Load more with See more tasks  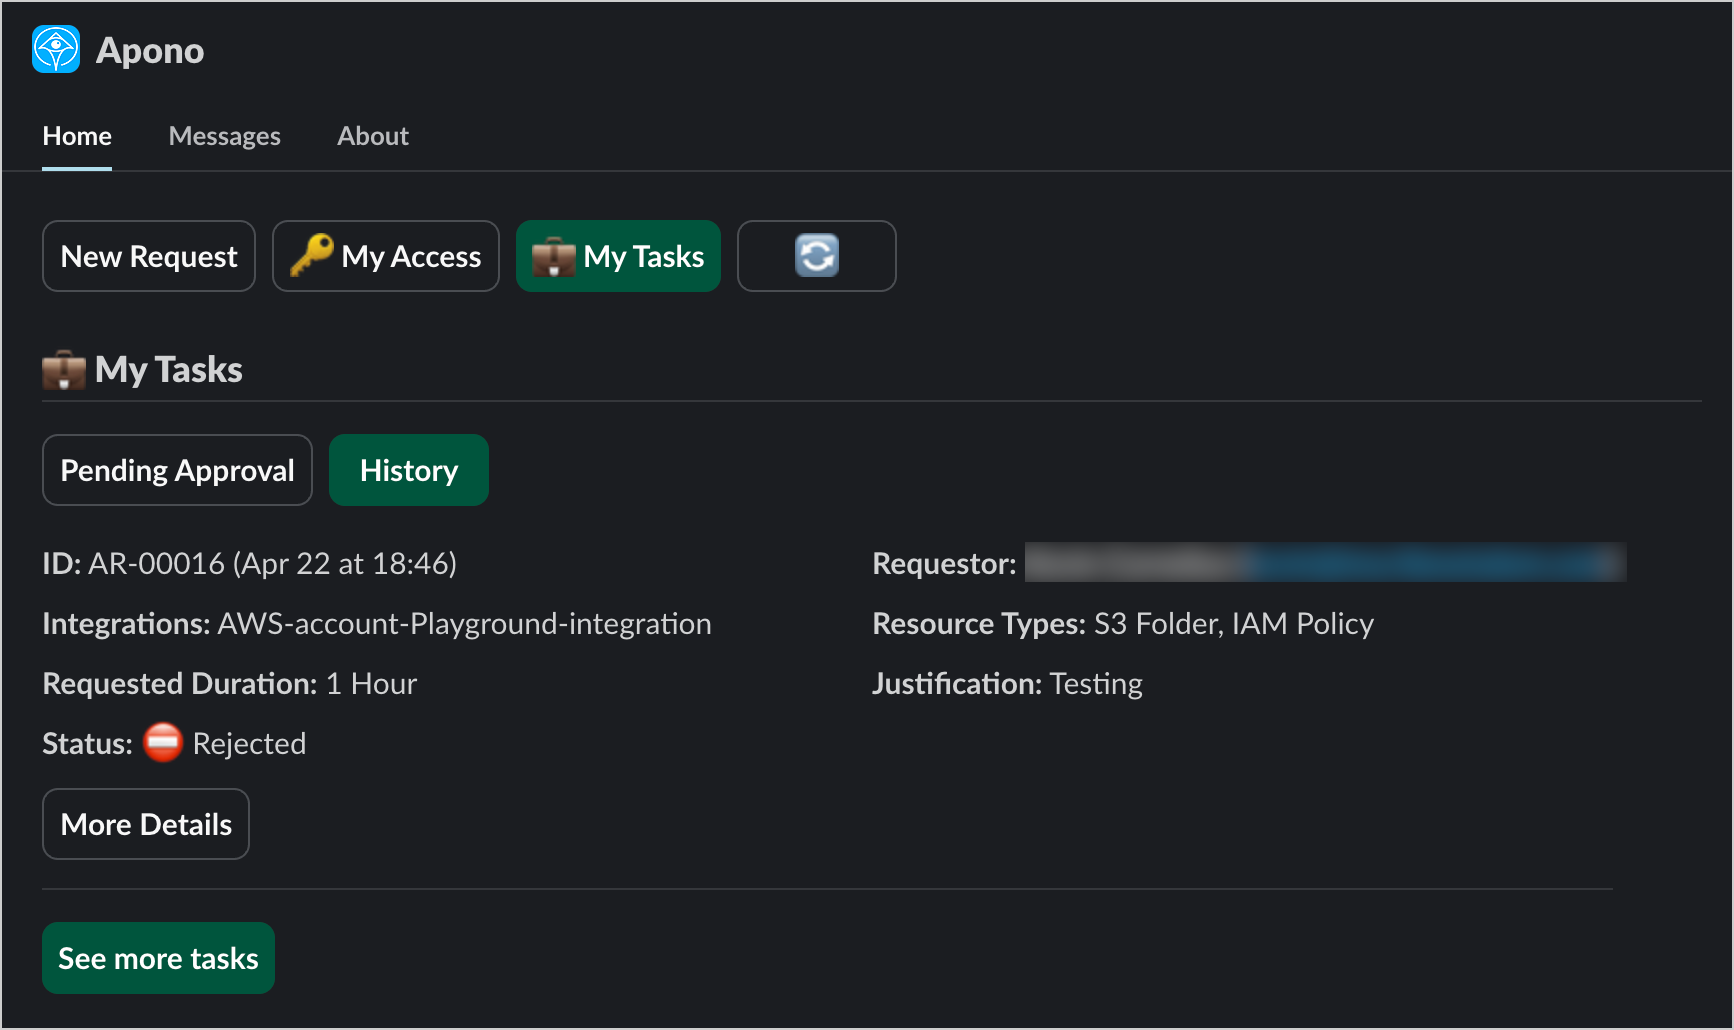[x=158, y=958]
